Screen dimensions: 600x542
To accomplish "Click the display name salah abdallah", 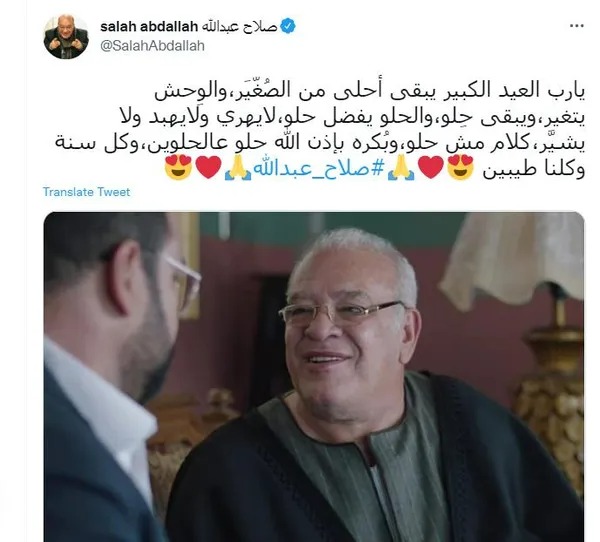I will 149,26.
